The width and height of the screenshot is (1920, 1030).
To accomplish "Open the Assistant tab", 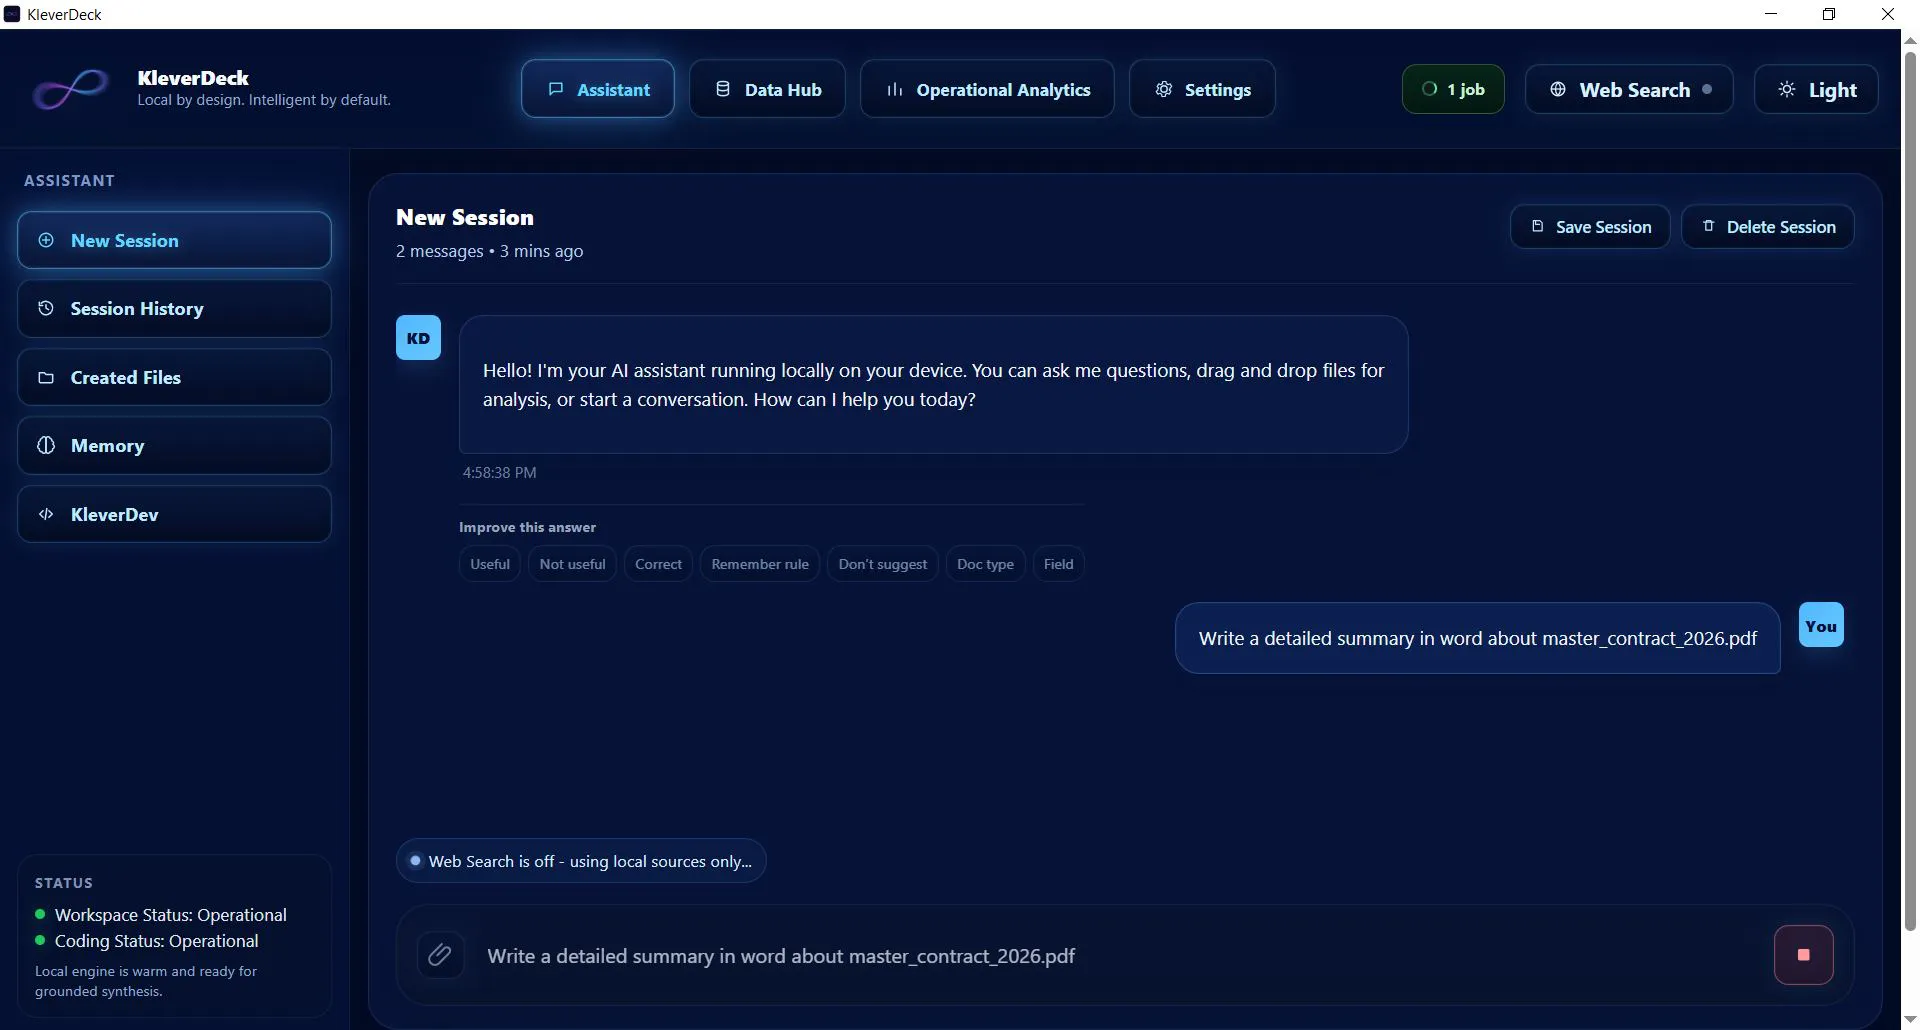I will coord(598,89).
